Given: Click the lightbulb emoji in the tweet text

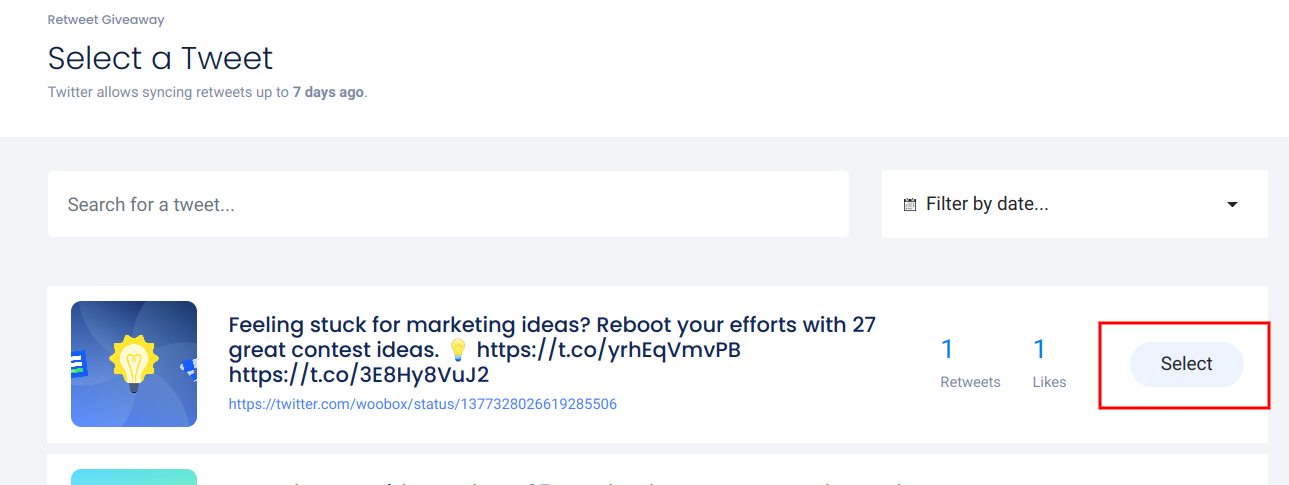Looking at the screenshot, I should pos(458,350).
